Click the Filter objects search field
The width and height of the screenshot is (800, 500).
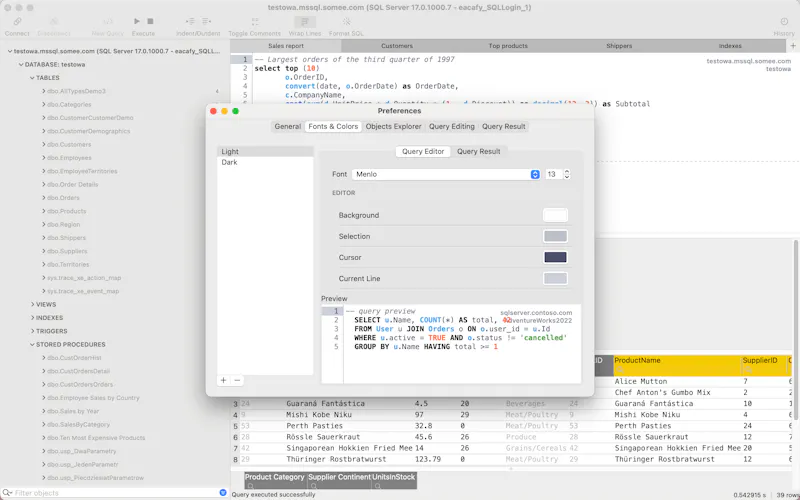[x=115, y=493]
